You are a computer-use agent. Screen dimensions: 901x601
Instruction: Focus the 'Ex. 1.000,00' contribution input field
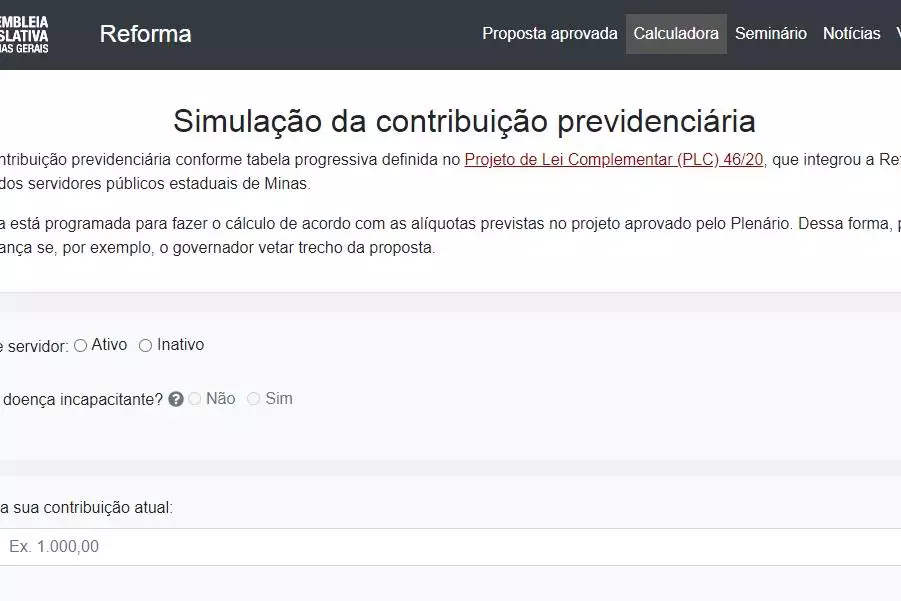pyautogui.click(x=450, y=547)
